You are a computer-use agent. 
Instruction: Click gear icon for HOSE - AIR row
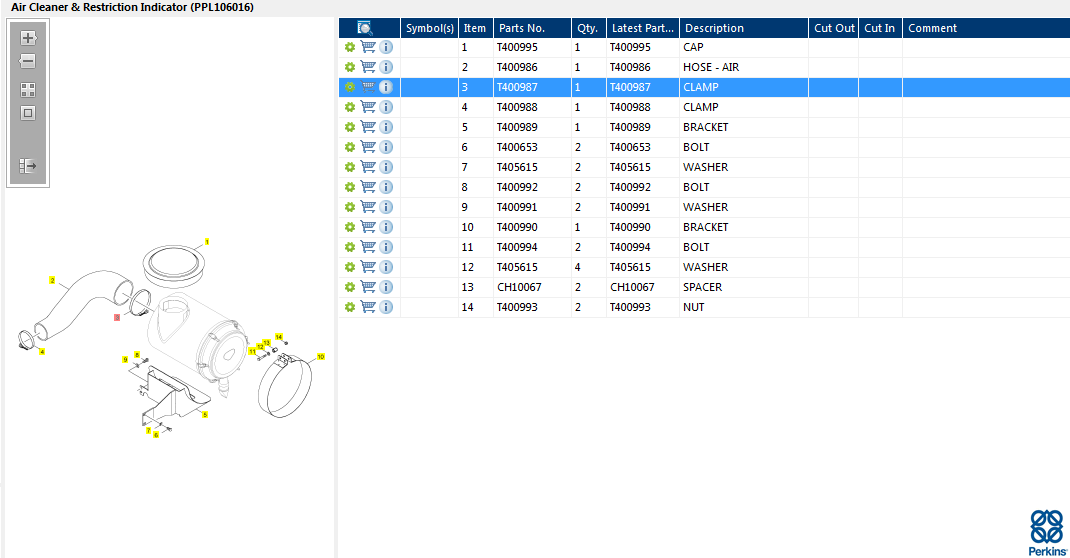(x=349, y=67)
